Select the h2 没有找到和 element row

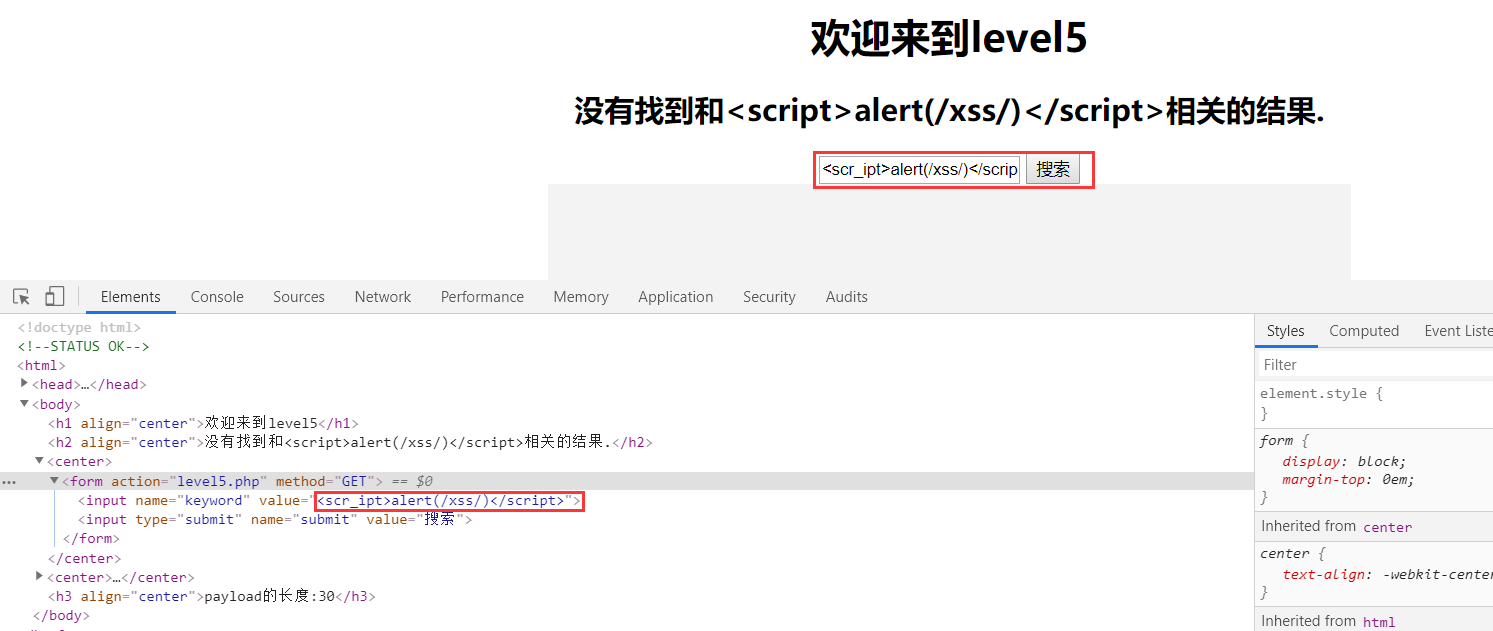point(350,442)
